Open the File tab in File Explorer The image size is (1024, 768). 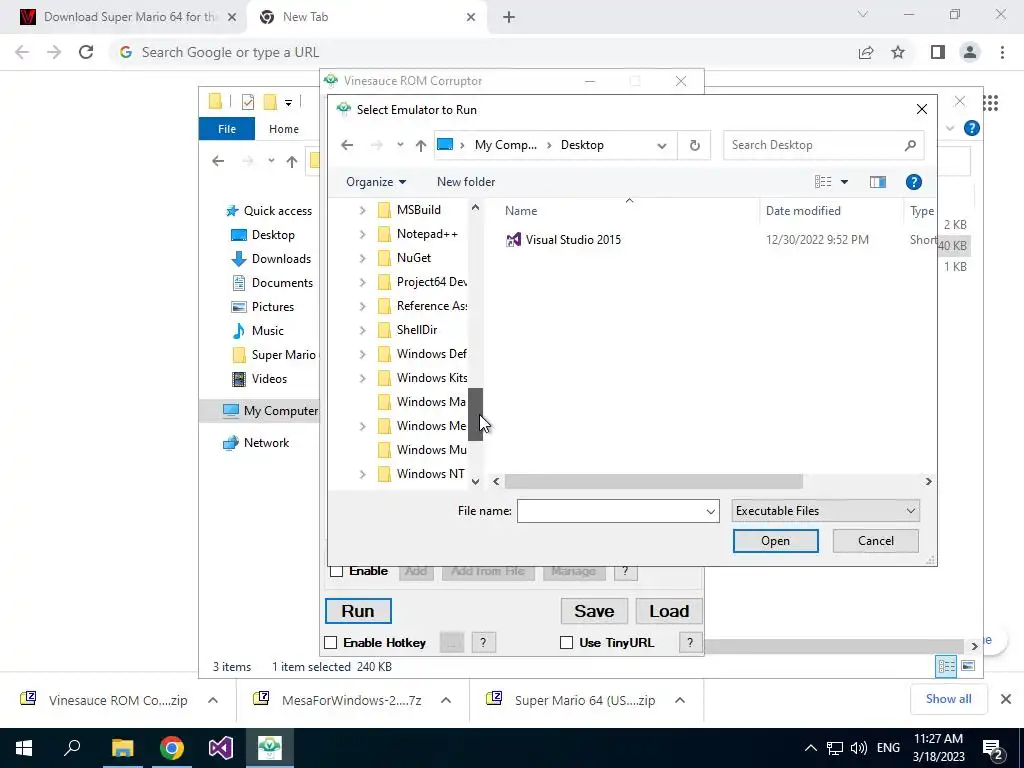point(227,129)
